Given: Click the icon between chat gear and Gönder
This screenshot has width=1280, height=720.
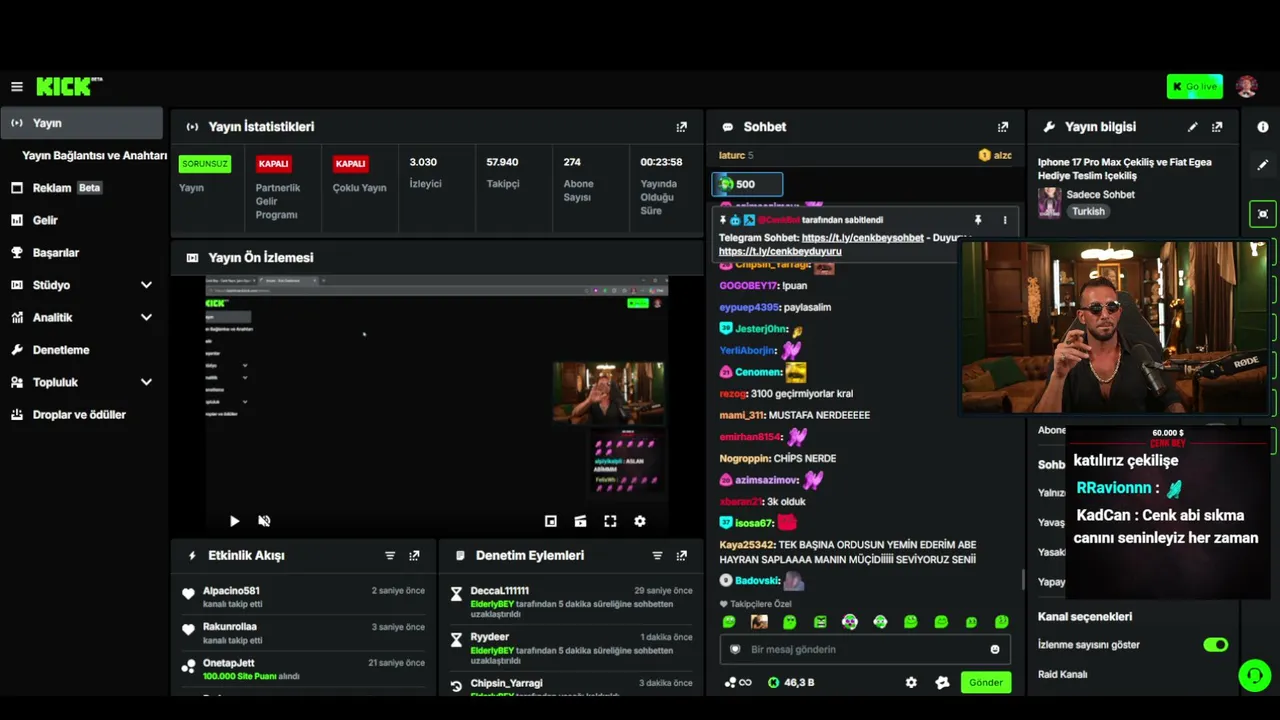Looking at the screenshot, I should (x=942, y=682).
